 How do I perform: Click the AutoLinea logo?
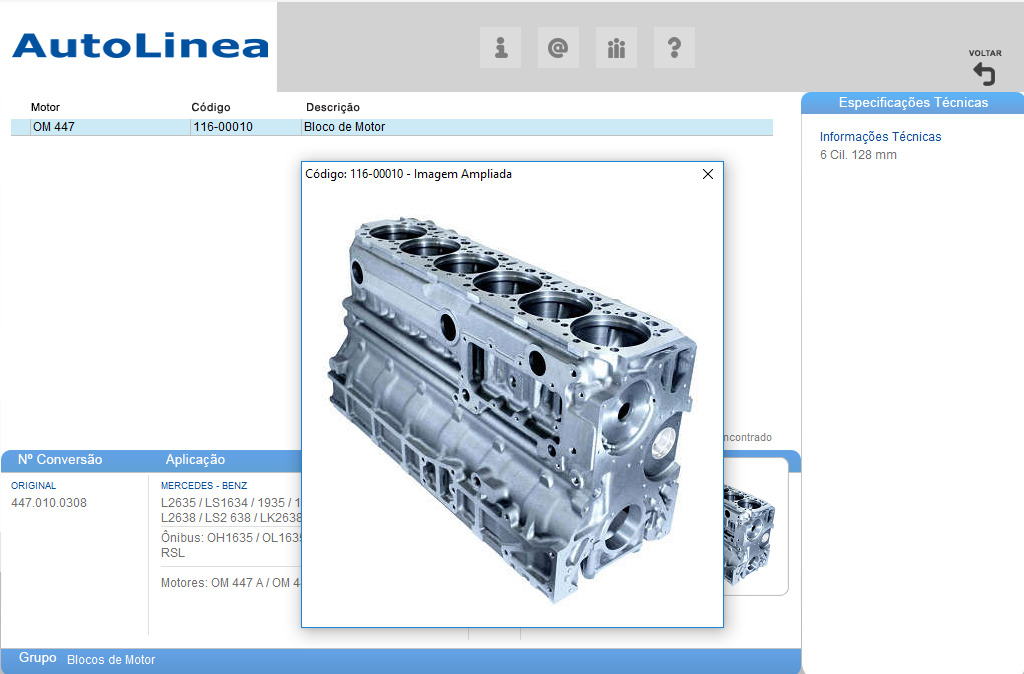[x=140, y=46]
